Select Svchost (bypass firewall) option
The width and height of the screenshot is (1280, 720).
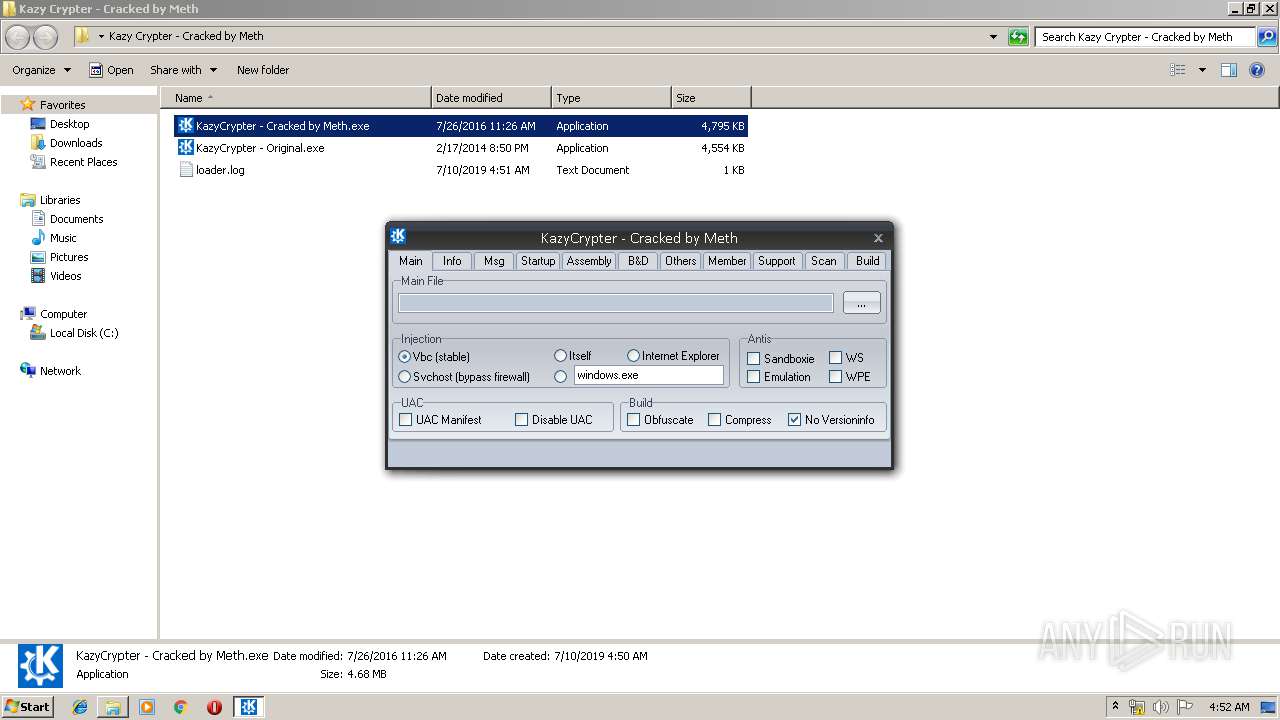(x=404, y=377)
